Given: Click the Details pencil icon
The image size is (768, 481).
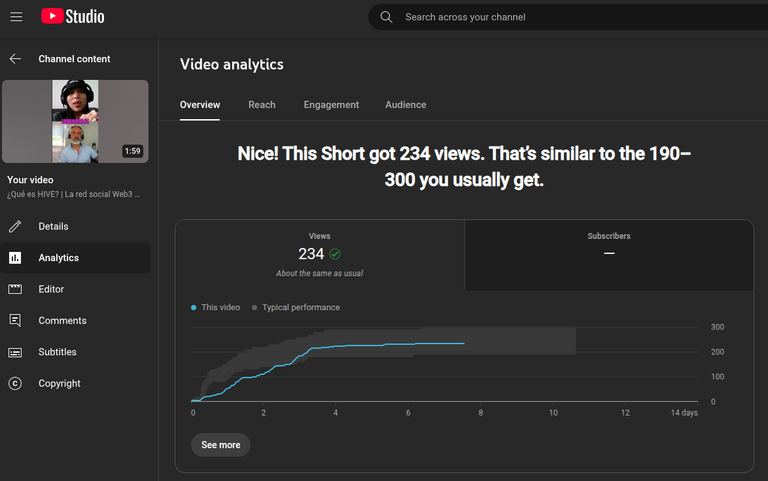Looking at the screenshot, I should click(x=15, y=226).
